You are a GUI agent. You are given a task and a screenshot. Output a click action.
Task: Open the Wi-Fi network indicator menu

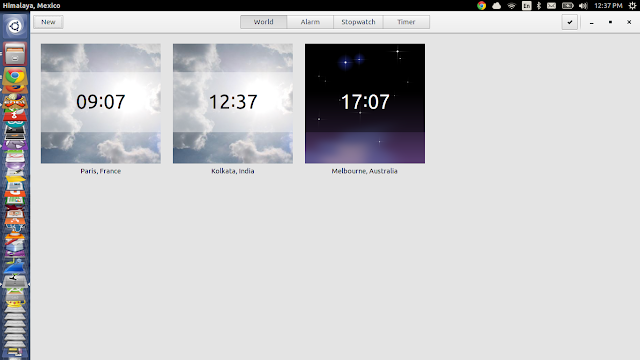pos(511,5)
